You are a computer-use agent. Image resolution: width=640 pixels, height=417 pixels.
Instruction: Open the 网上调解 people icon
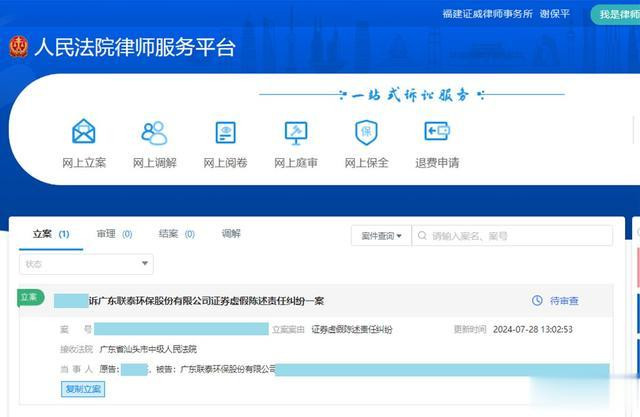click(x=154, y=133)
